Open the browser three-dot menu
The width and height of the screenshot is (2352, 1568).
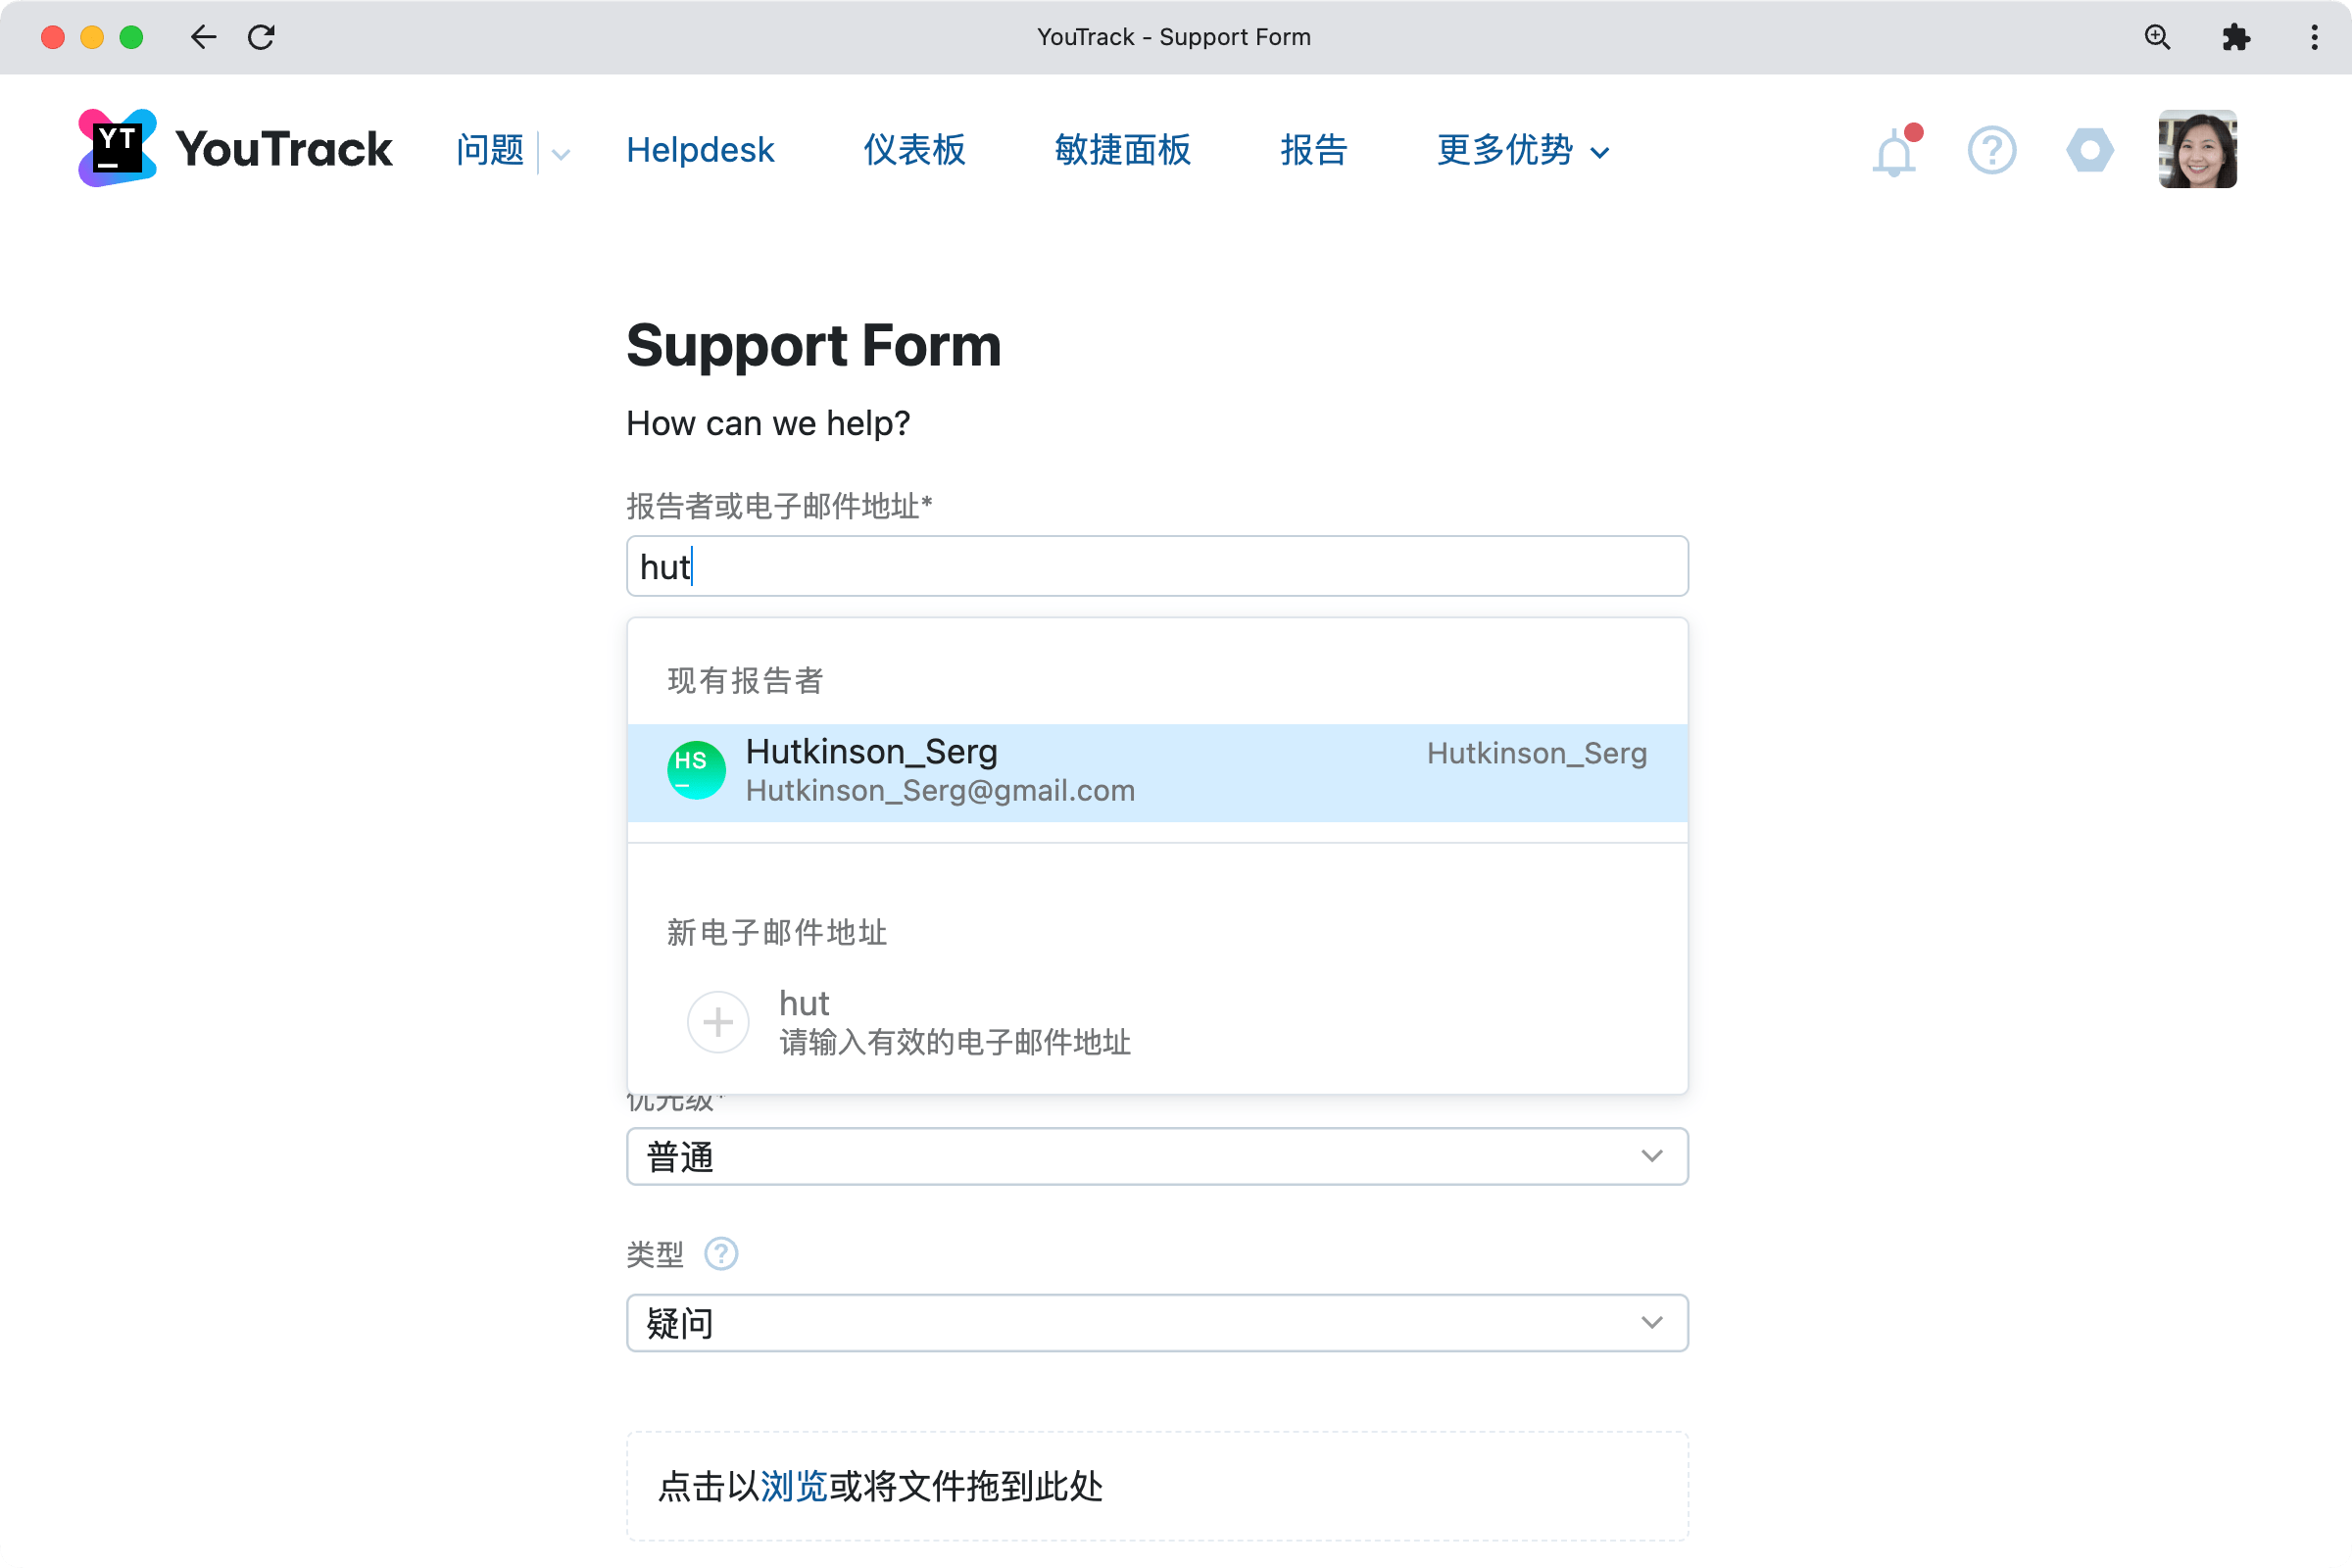click(x=2314, y=37)
